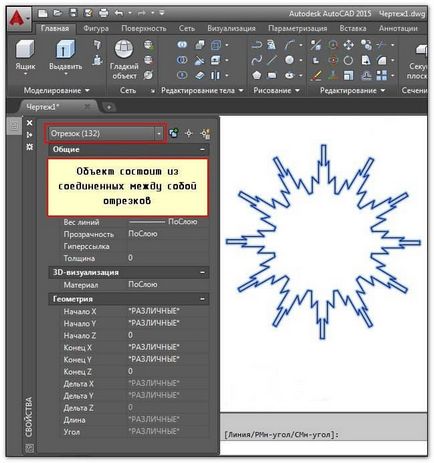Collapse the 3D-визуализация section
Viewport: 434px width, 463px height.
pos(202,272)
